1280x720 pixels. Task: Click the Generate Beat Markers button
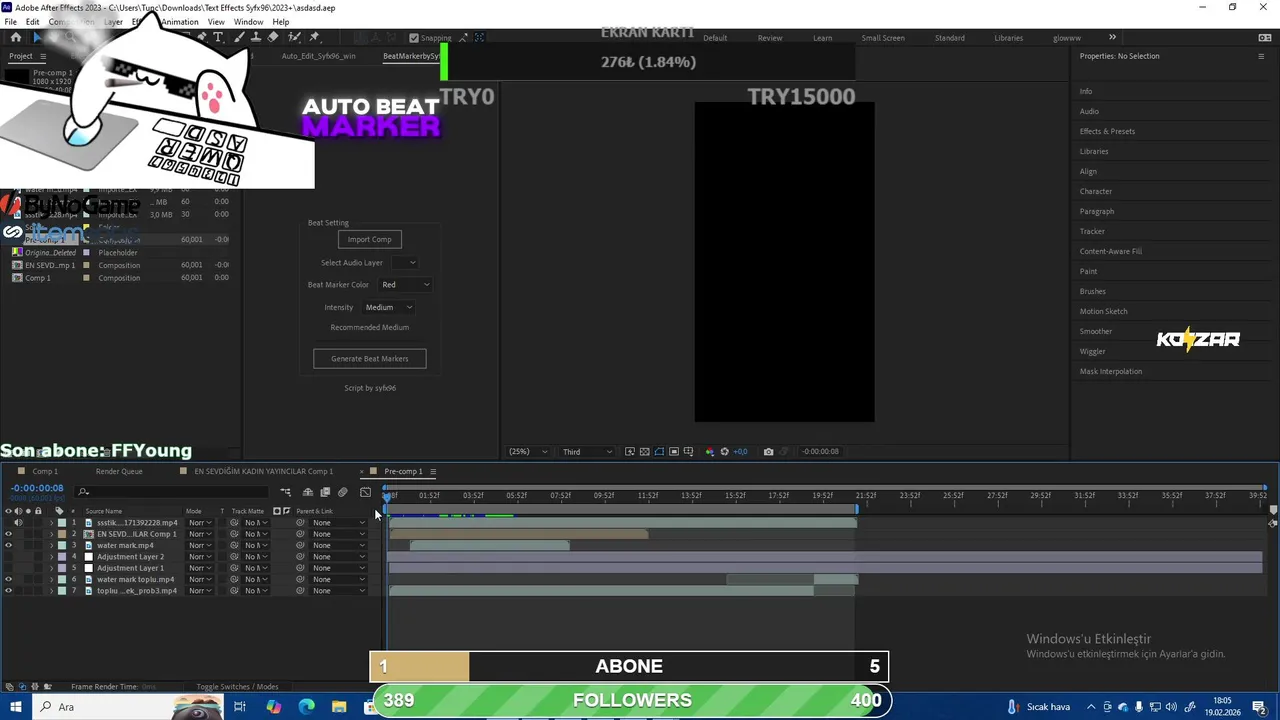pos(369,359)
